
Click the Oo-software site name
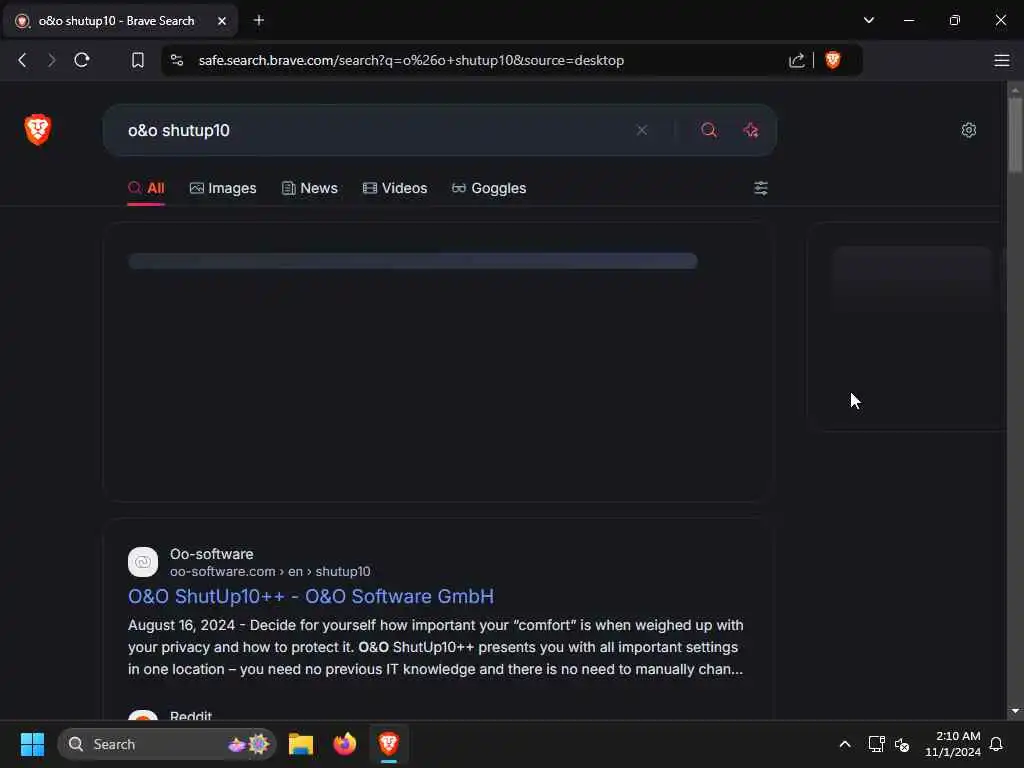(212, 554)
